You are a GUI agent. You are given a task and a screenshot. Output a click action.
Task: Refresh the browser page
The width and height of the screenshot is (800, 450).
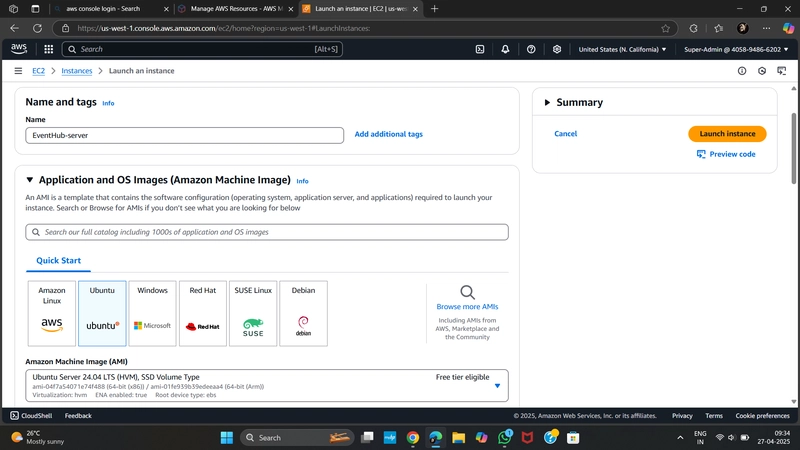pyautogui.click(x=37, y=28)
